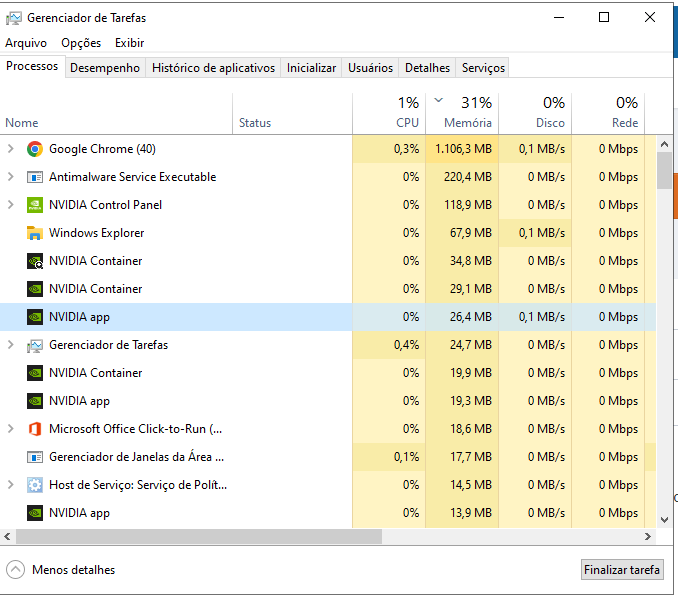Click the icon of the 19,9 MB NVIDIA Container

35,373
